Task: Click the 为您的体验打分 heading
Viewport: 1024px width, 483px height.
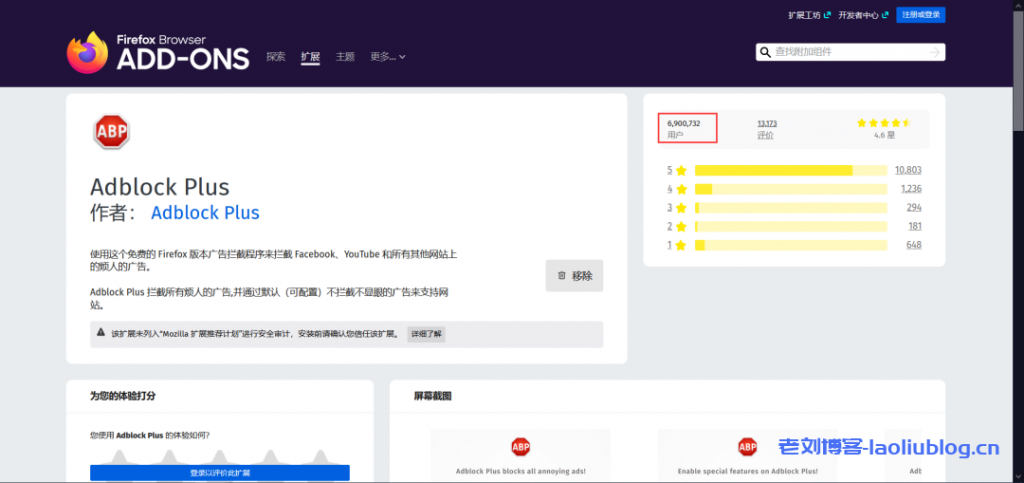Action: 123,396
